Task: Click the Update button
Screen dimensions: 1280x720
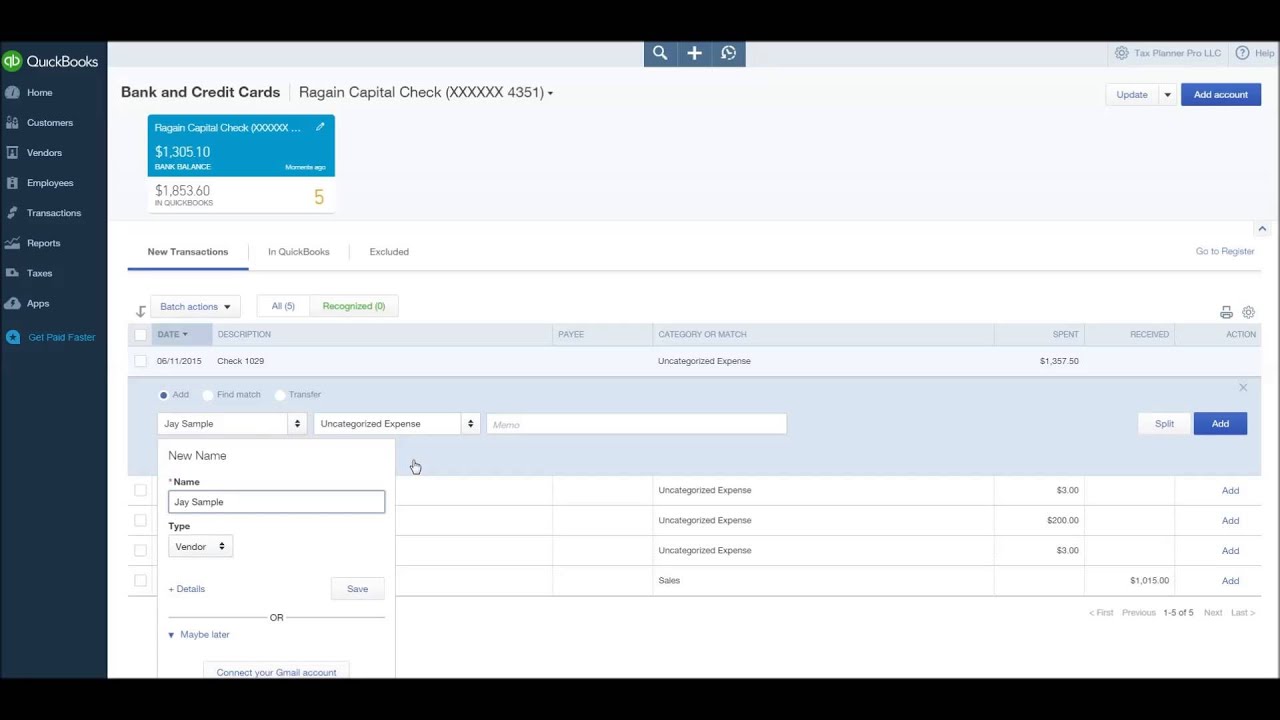Action: point(1132,94)
